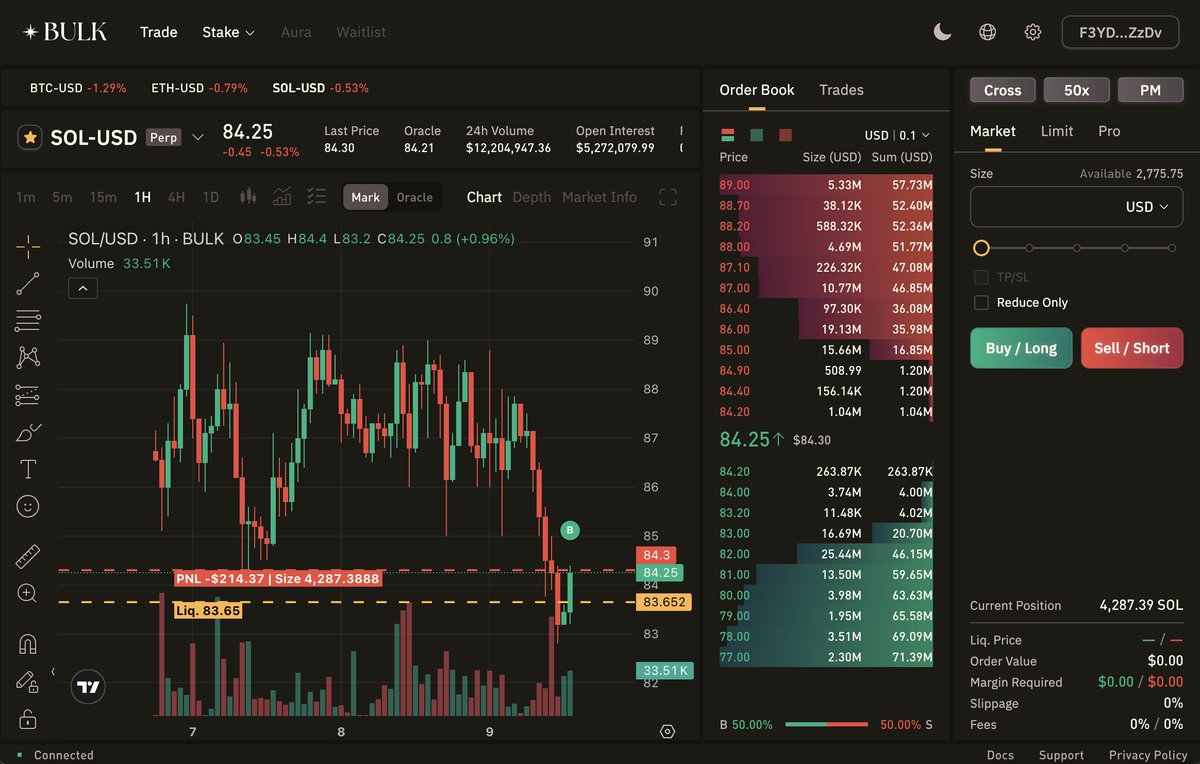This screenshot has height=764, width=1200.
Task: Select the crosshair cursor tool
Action: [x=28, y=246]
